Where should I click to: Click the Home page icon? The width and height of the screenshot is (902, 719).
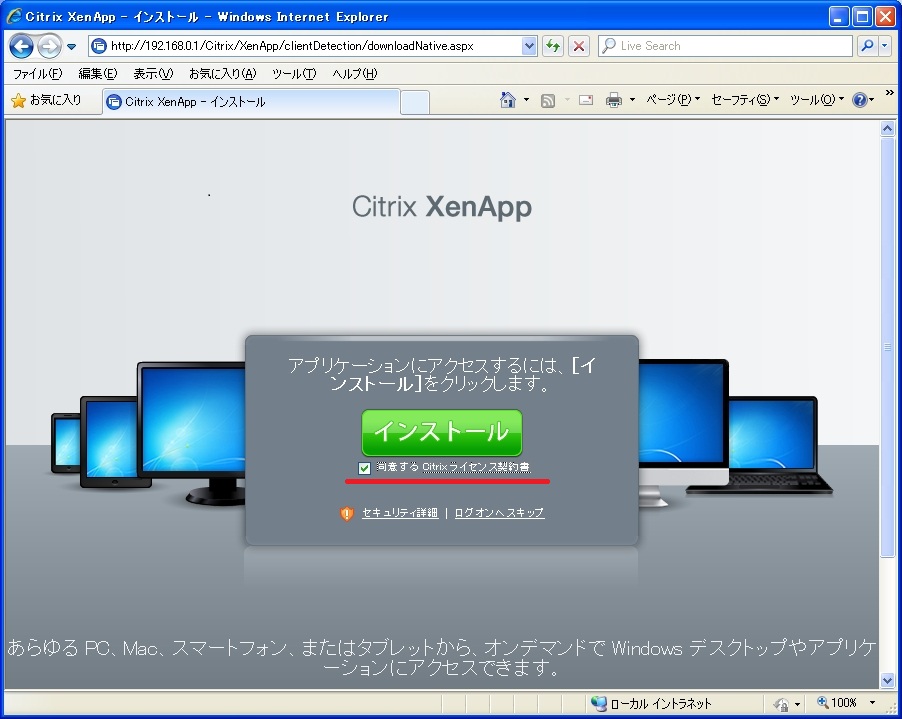pos(508,100)
